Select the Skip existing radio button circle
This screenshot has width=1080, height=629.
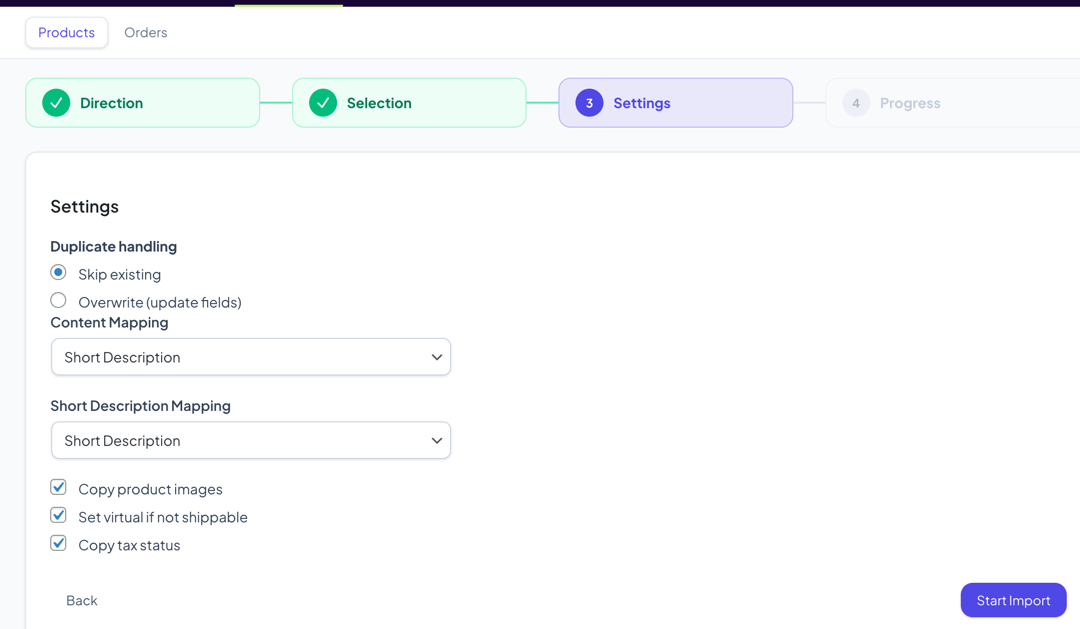pos(57,272)
